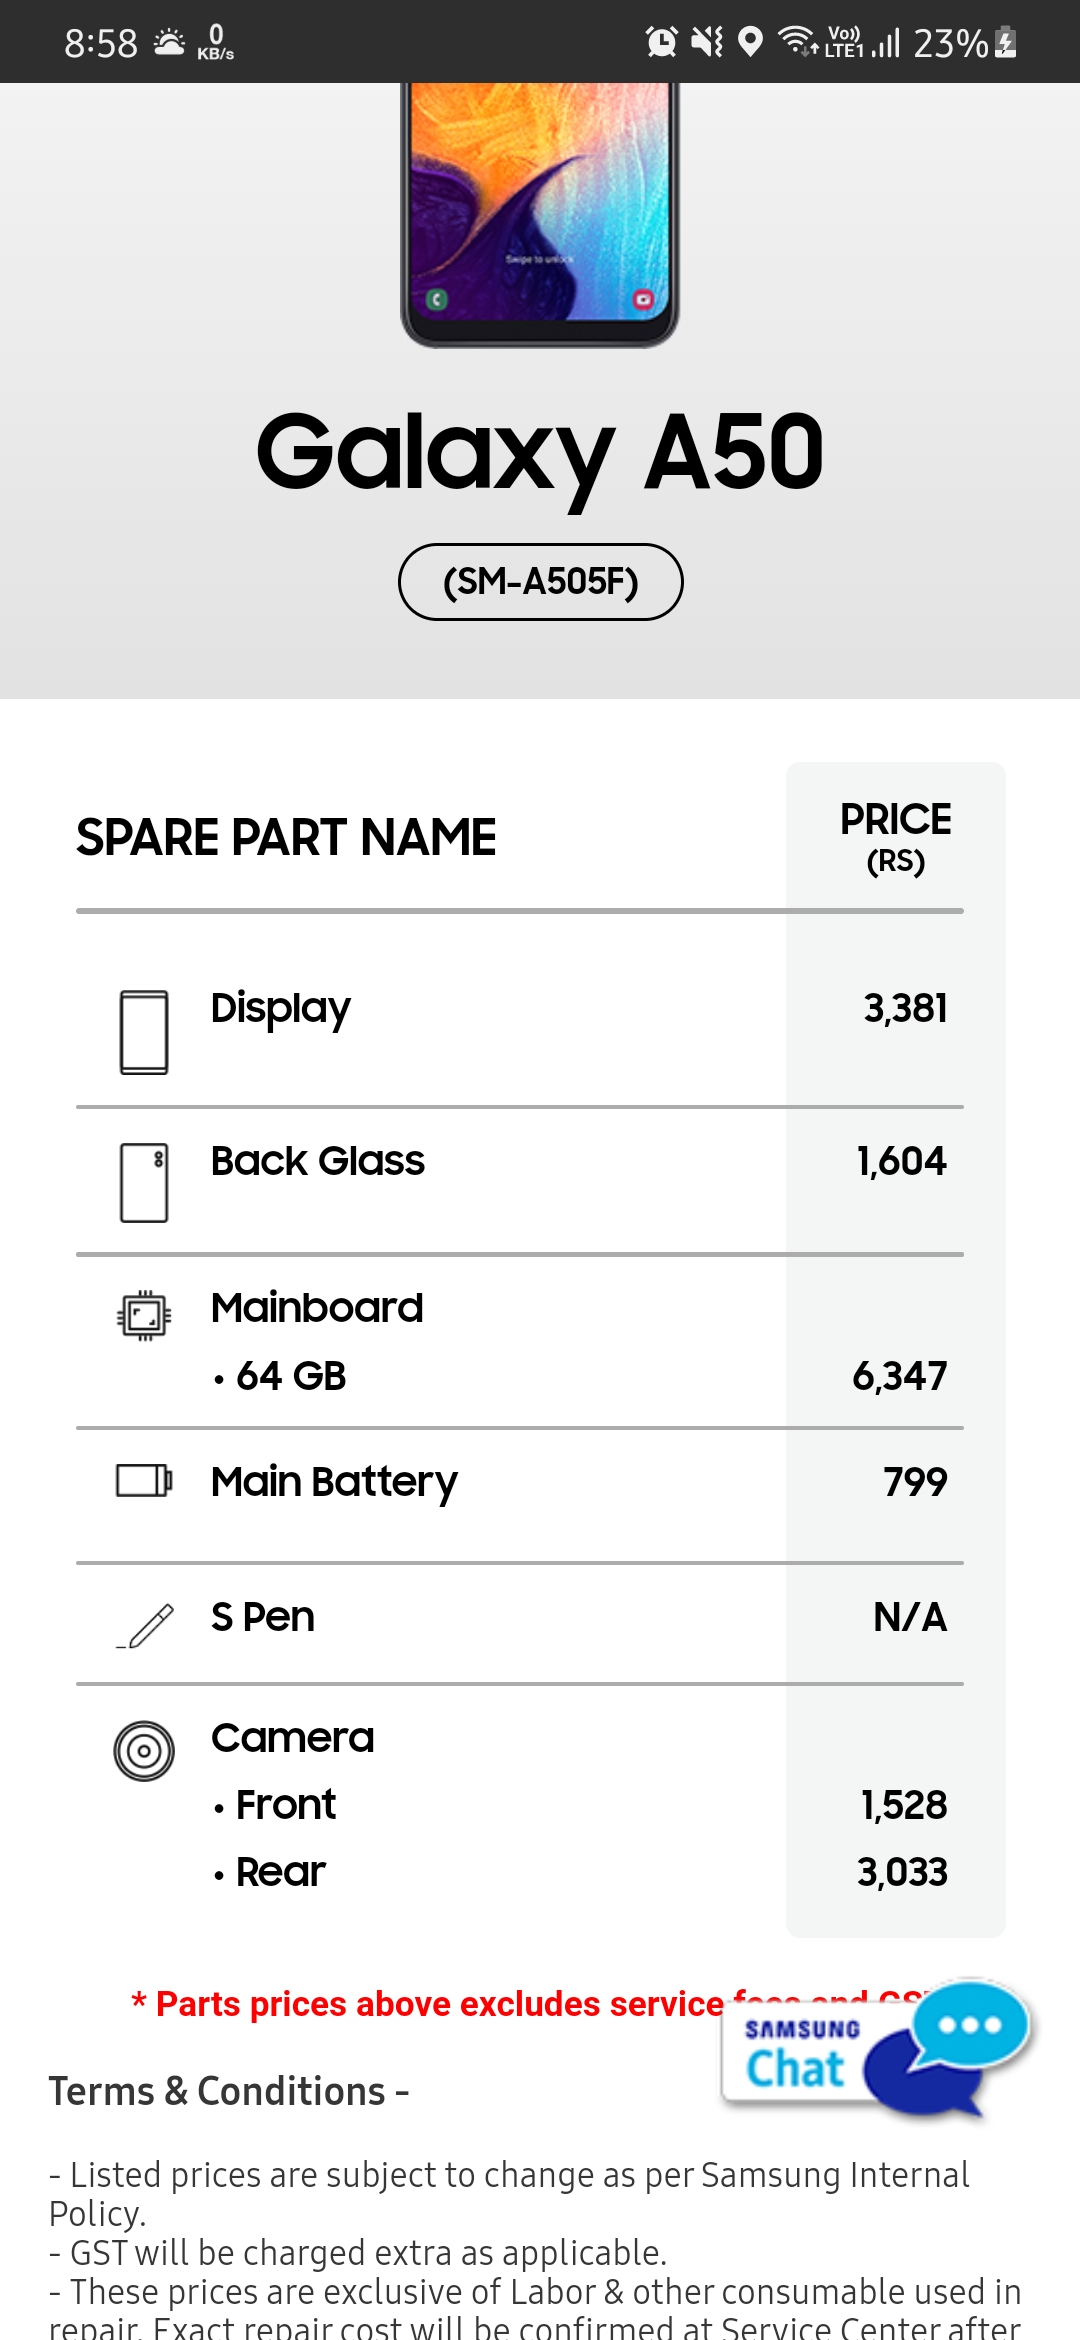
Task: Click the Main Battery icon
Action: [141, 1480]
